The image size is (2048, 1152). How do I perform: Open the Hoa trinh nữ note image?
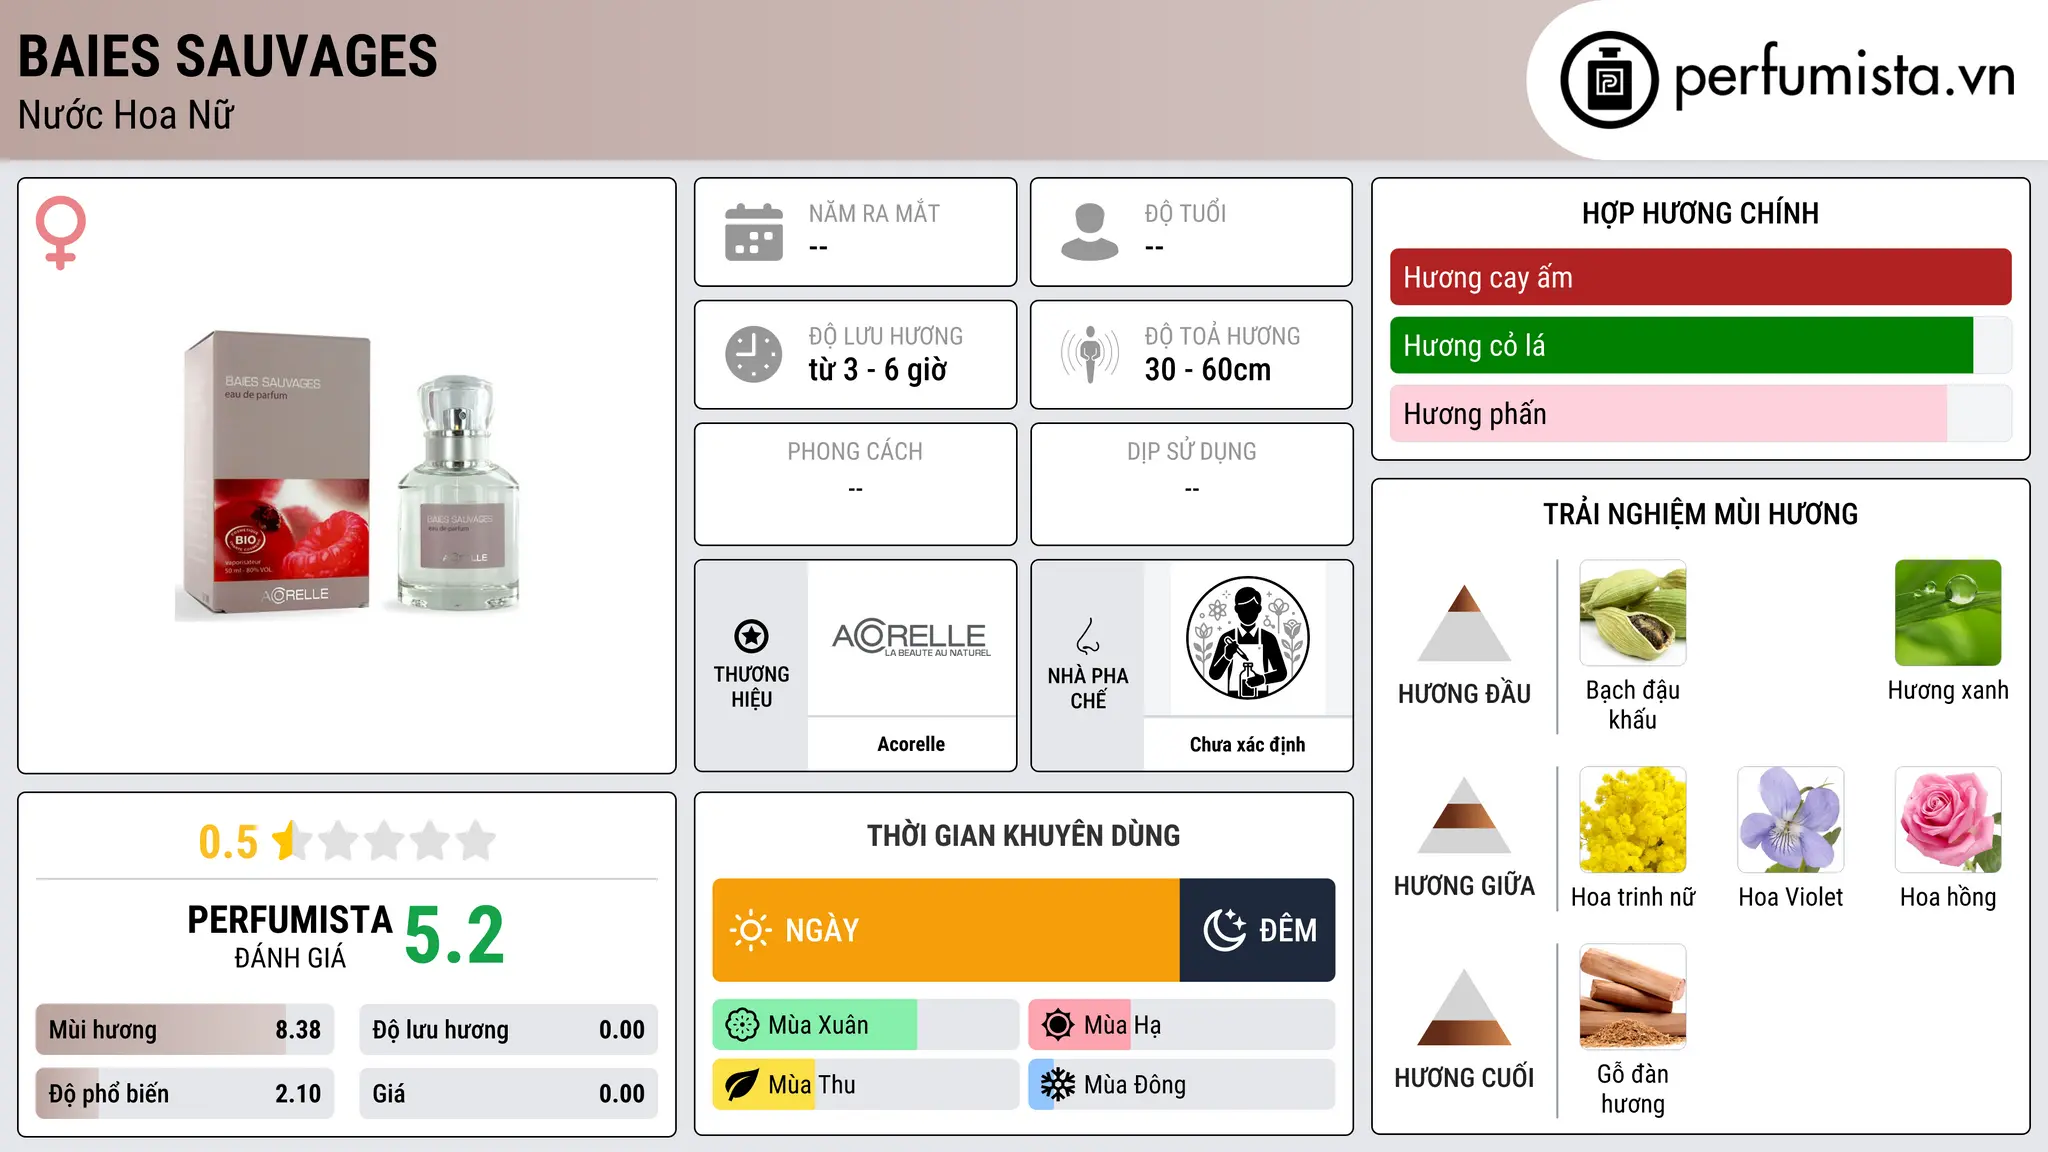[1633, 820]
